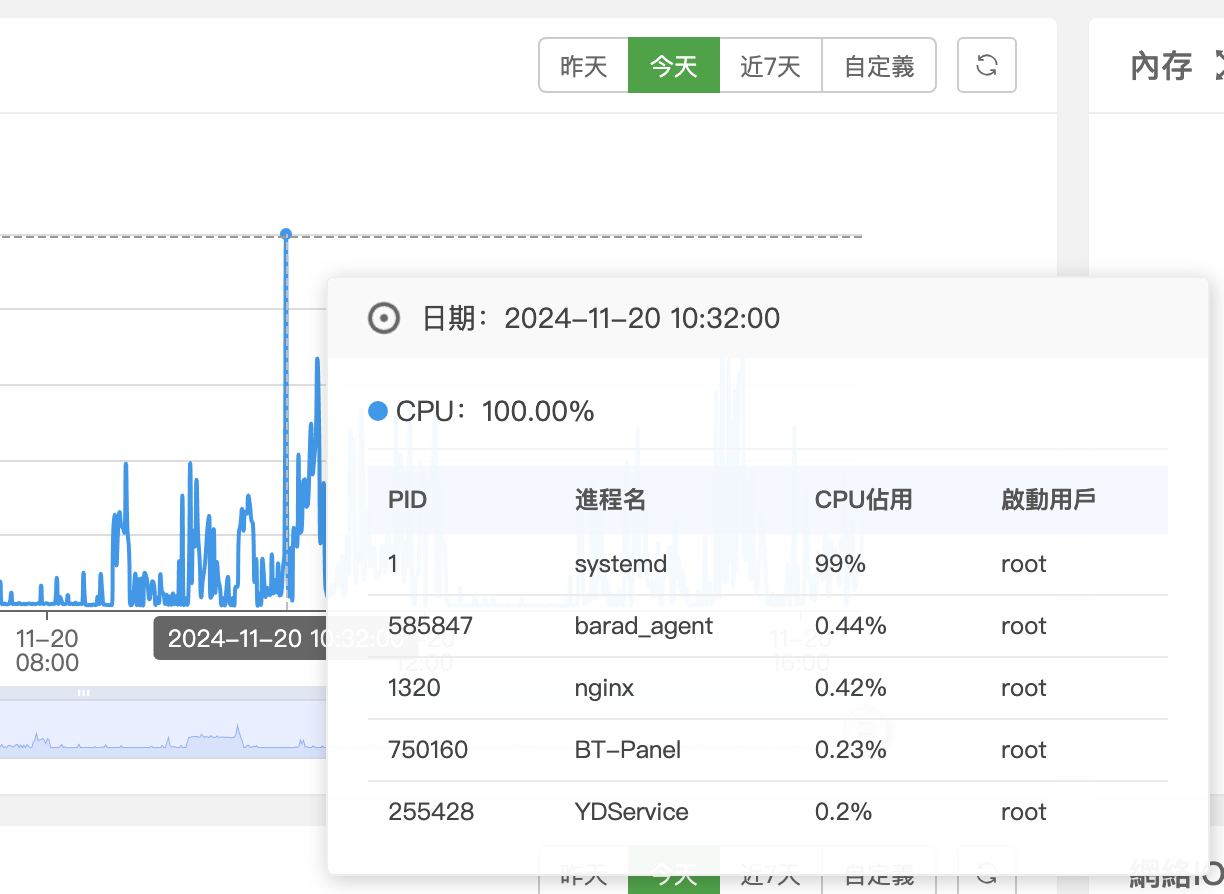Click the 啟動用戶 column header
The height and width of the screenshot is (894, 1224).
point(1049,500)
